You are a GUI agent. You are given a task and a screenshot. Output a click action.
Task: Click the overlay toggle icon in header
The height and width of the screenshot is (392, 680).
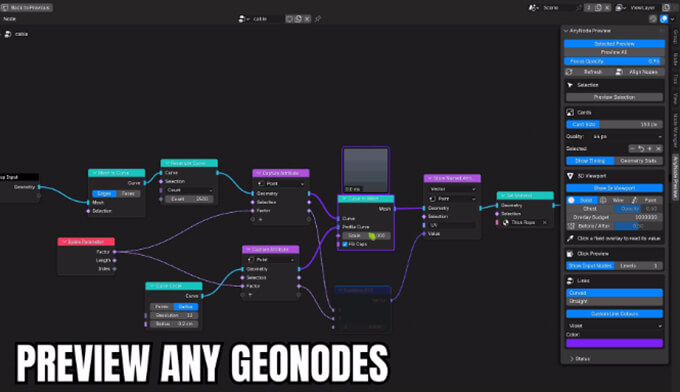pyautogui.click(x=664, y=19)
